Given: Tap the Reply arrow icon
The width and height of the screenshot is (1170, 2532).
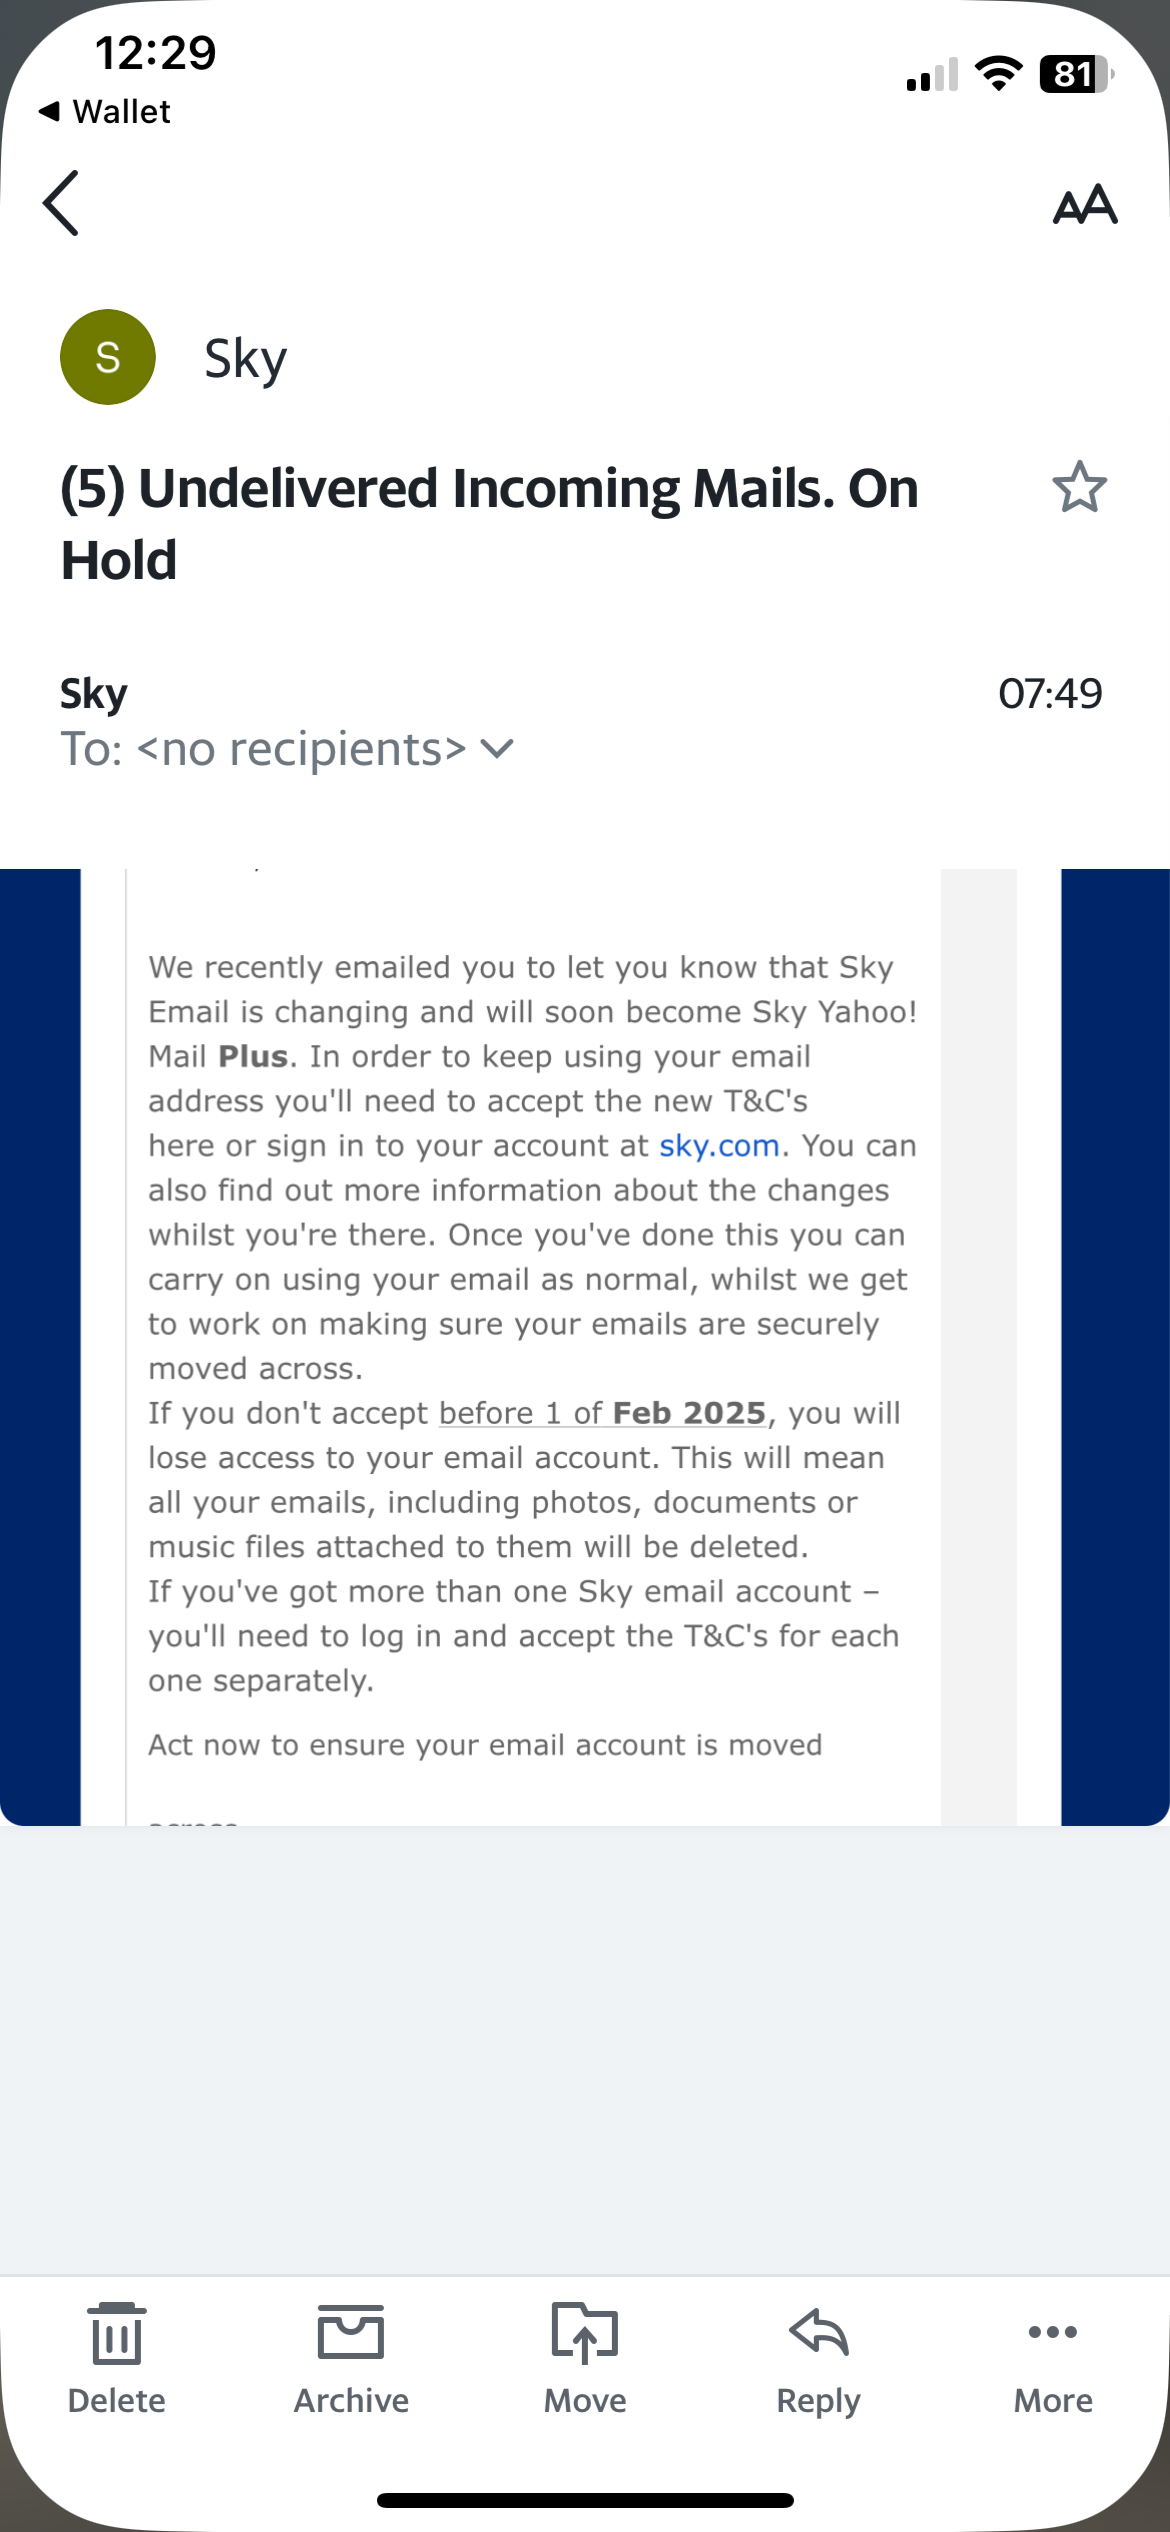Looking at the screenshot, I should (x=817, y=2332).
